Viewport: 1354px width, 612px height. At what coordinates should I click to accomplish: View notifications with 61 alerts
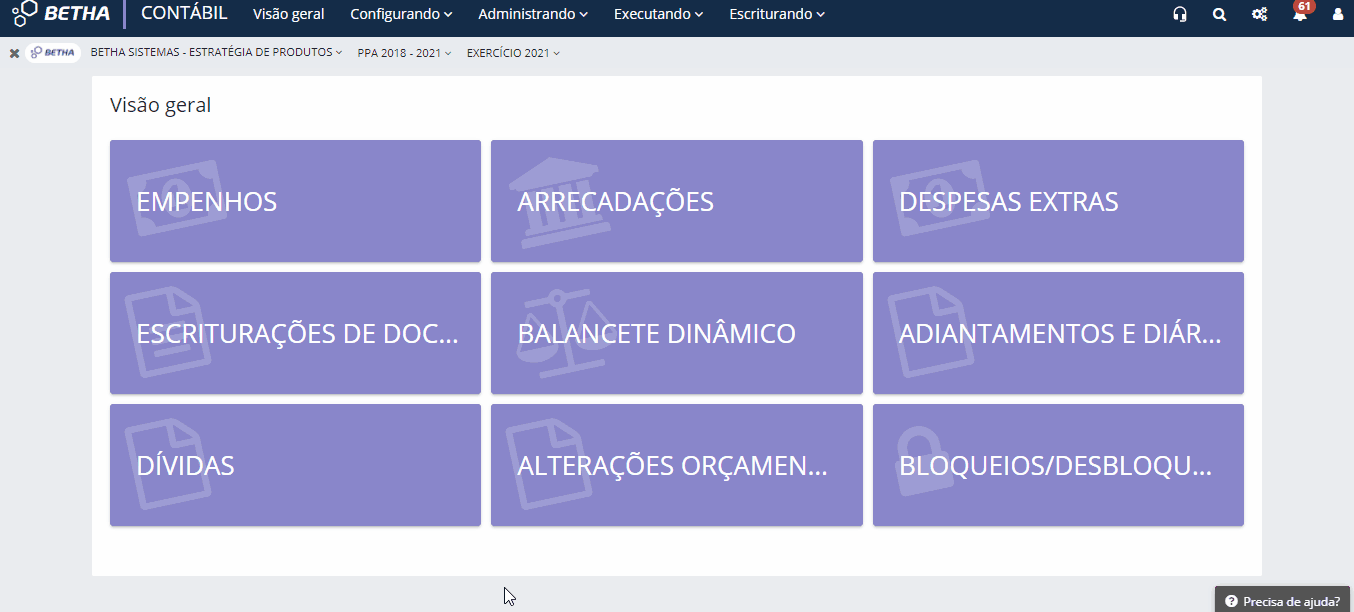click(1299, 15)
